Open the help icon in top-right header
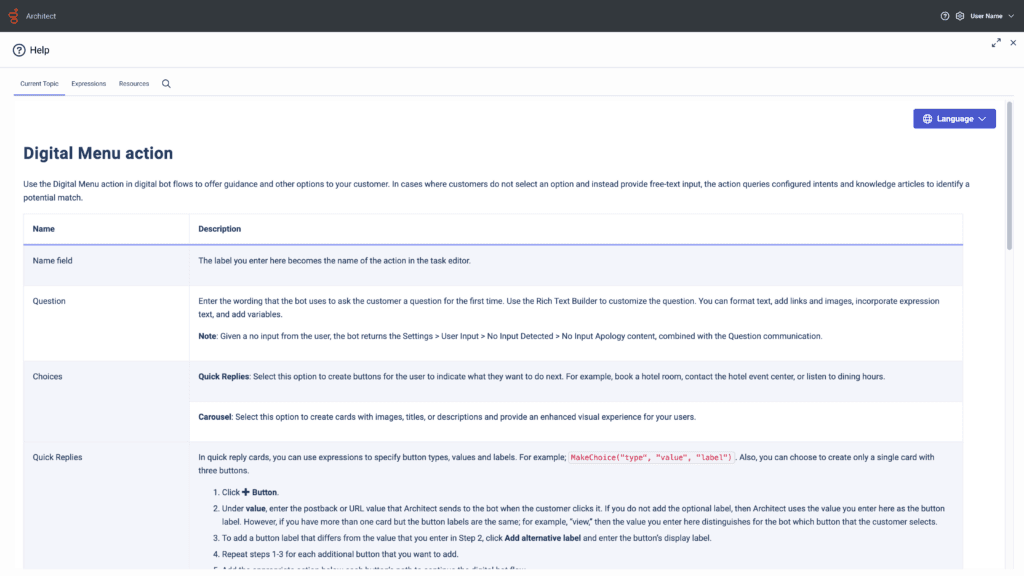This screenshot has height=576, width=1024. (945, 16)
